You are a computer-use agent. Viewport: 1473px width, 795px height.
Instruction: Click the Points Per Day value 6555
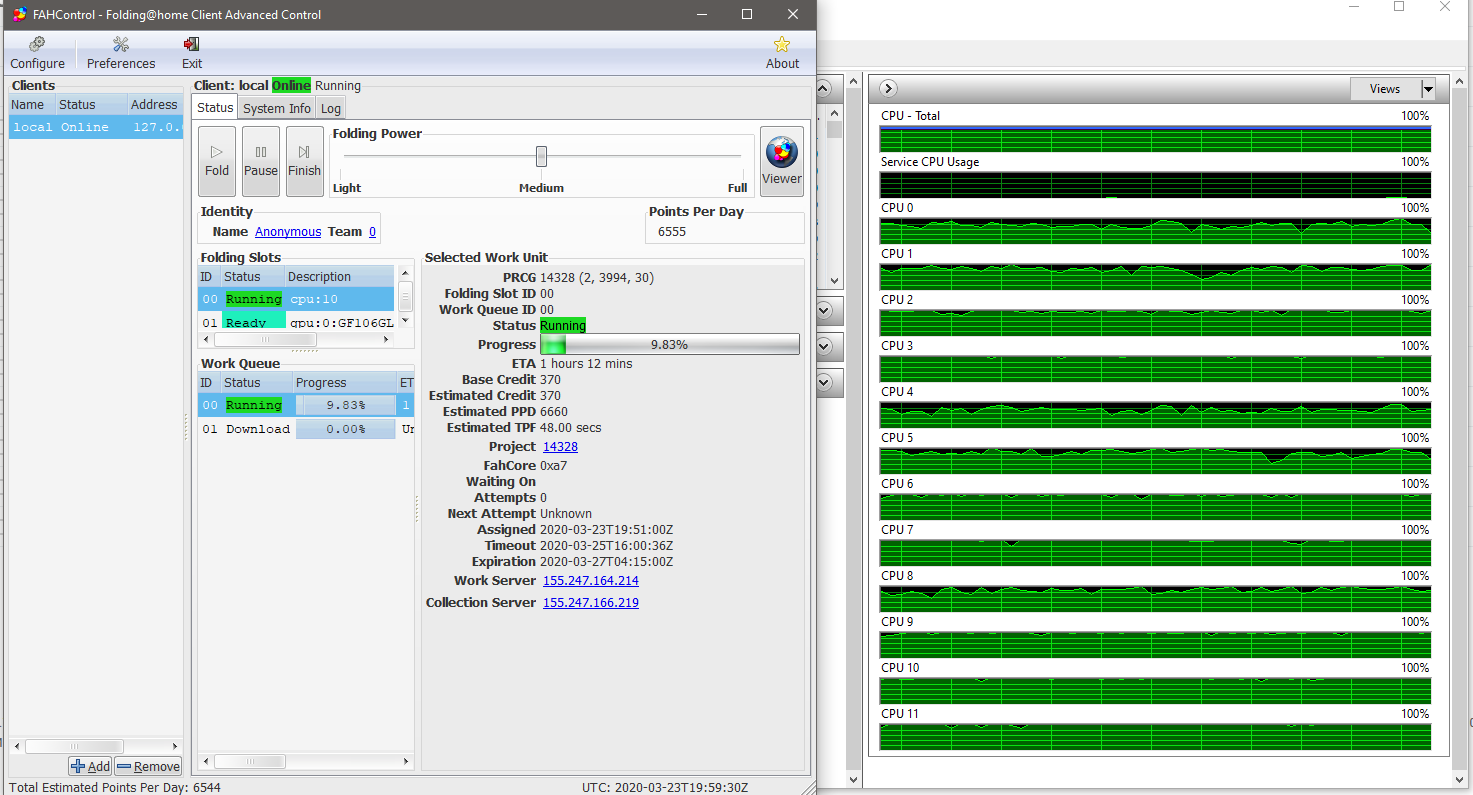pos(673,231)
